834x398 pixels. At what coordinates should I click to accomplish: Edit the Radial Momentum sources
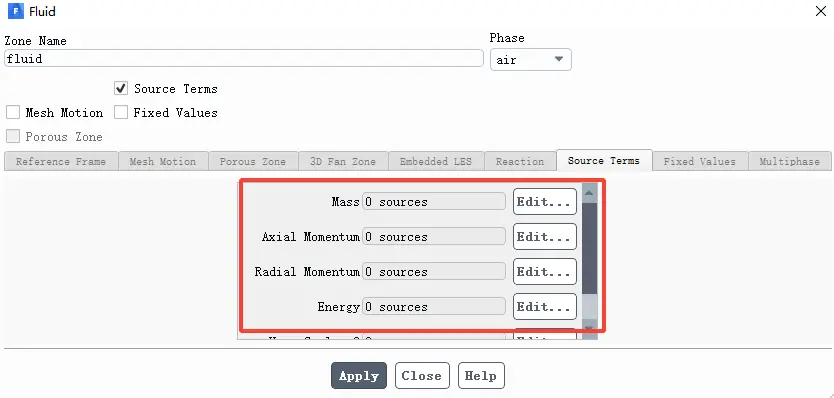point(545,272)
